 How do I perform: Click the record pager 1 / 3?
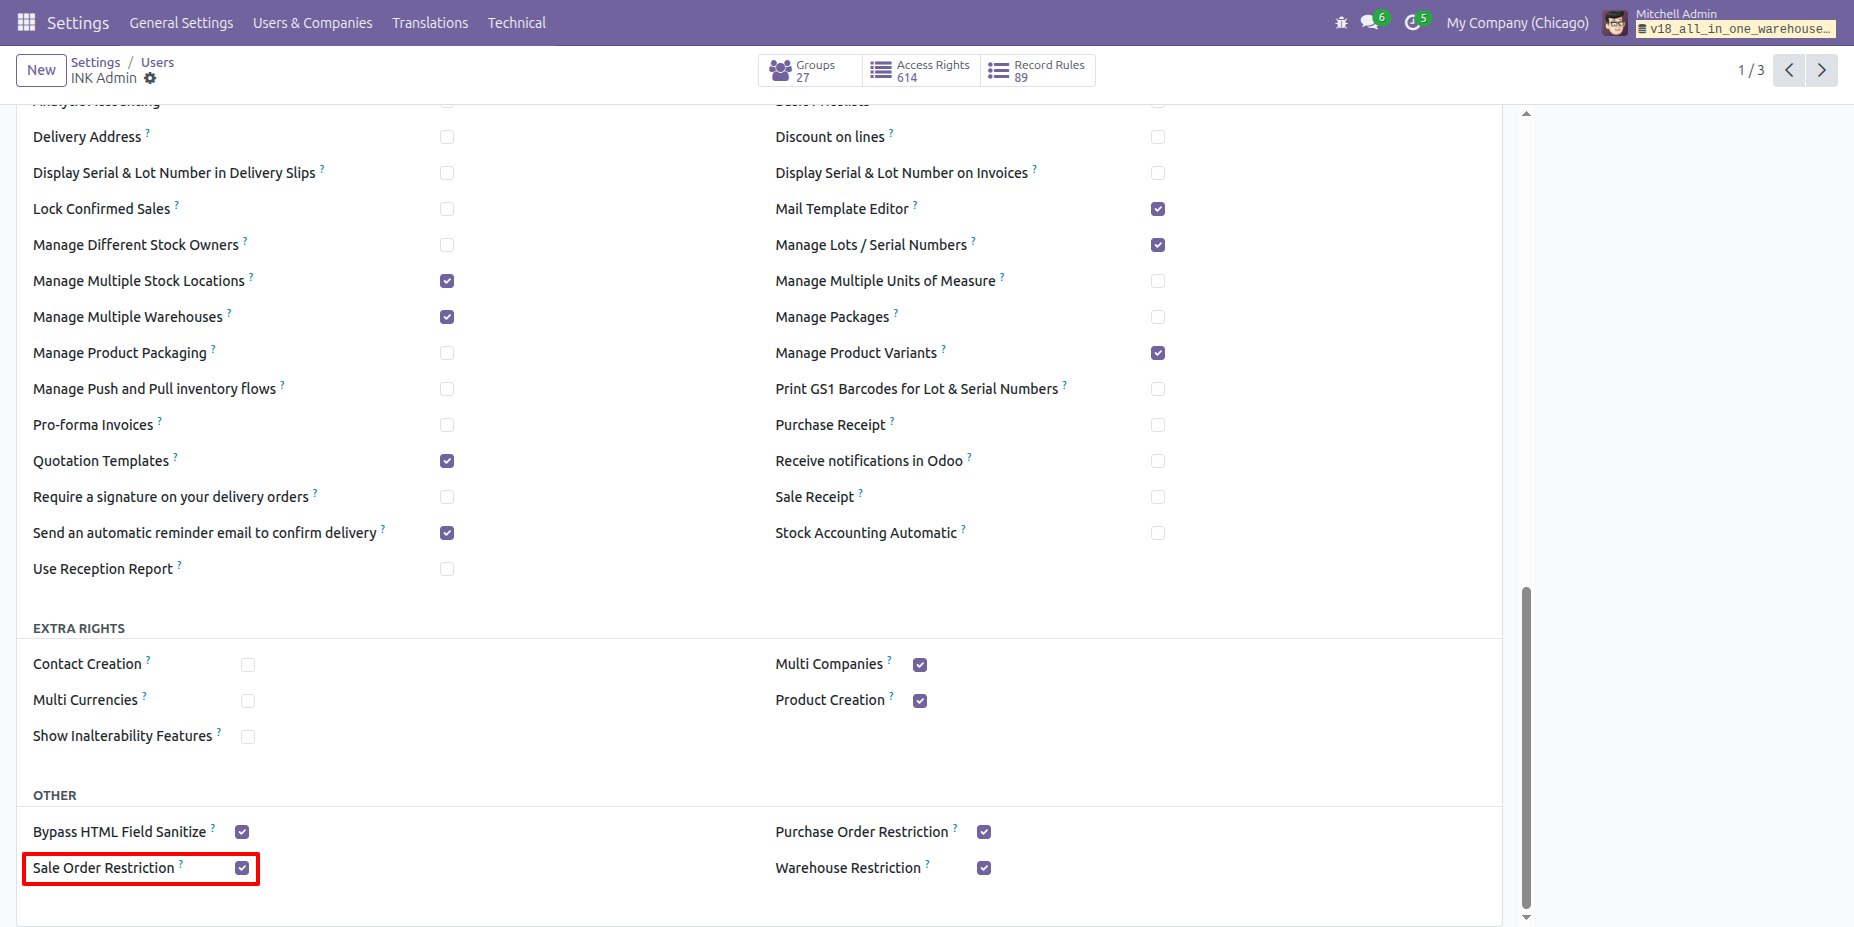pyautogui.click(x=1750, y=70)
